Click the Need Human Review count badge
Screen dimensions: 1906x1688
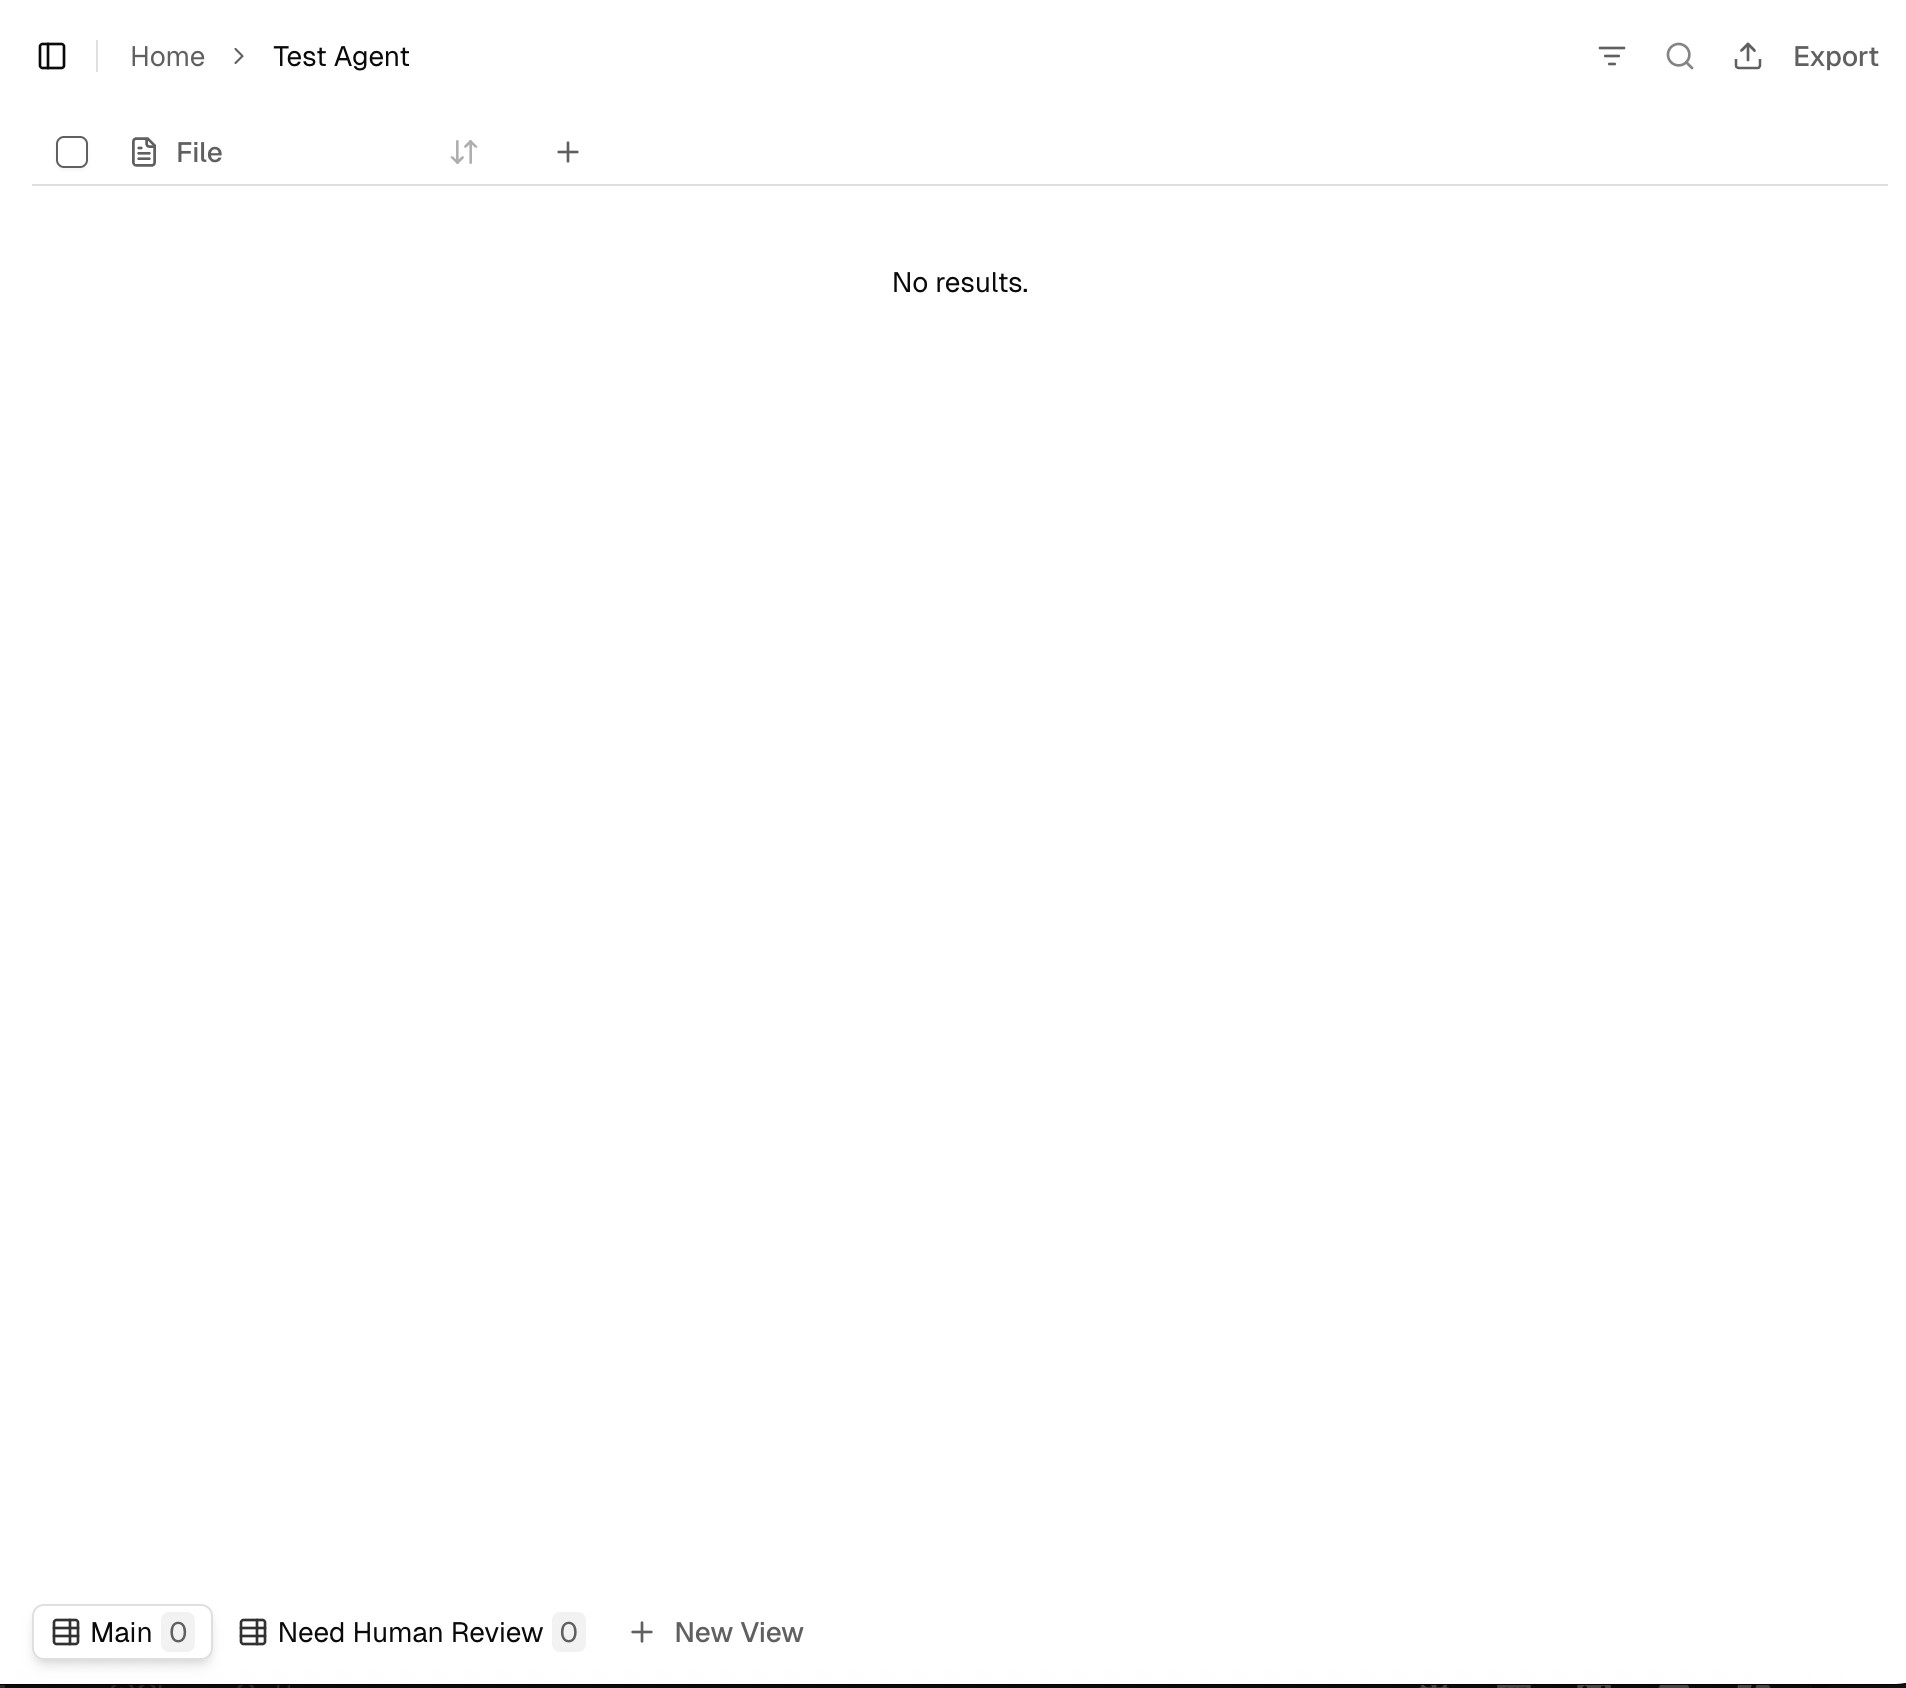(x=568, y=1632)
